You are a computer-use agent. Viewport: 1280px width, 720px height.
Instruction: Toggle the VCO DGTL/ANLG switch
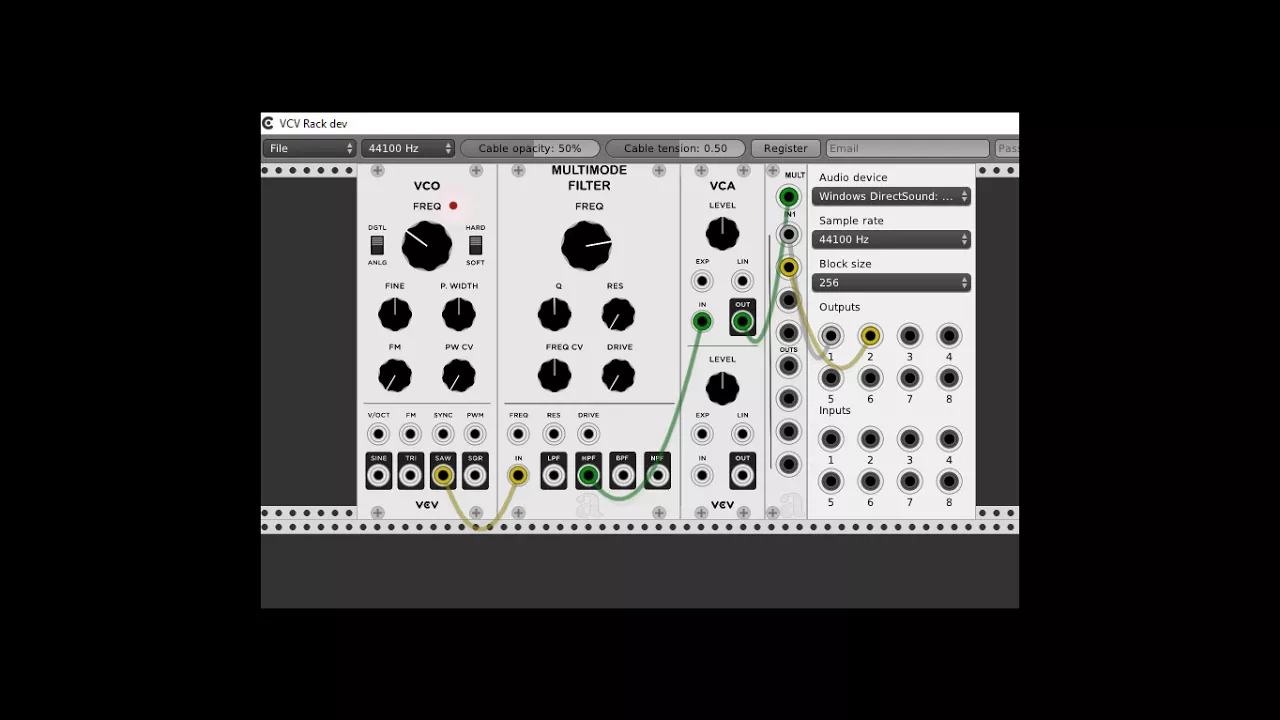(377, 245)
